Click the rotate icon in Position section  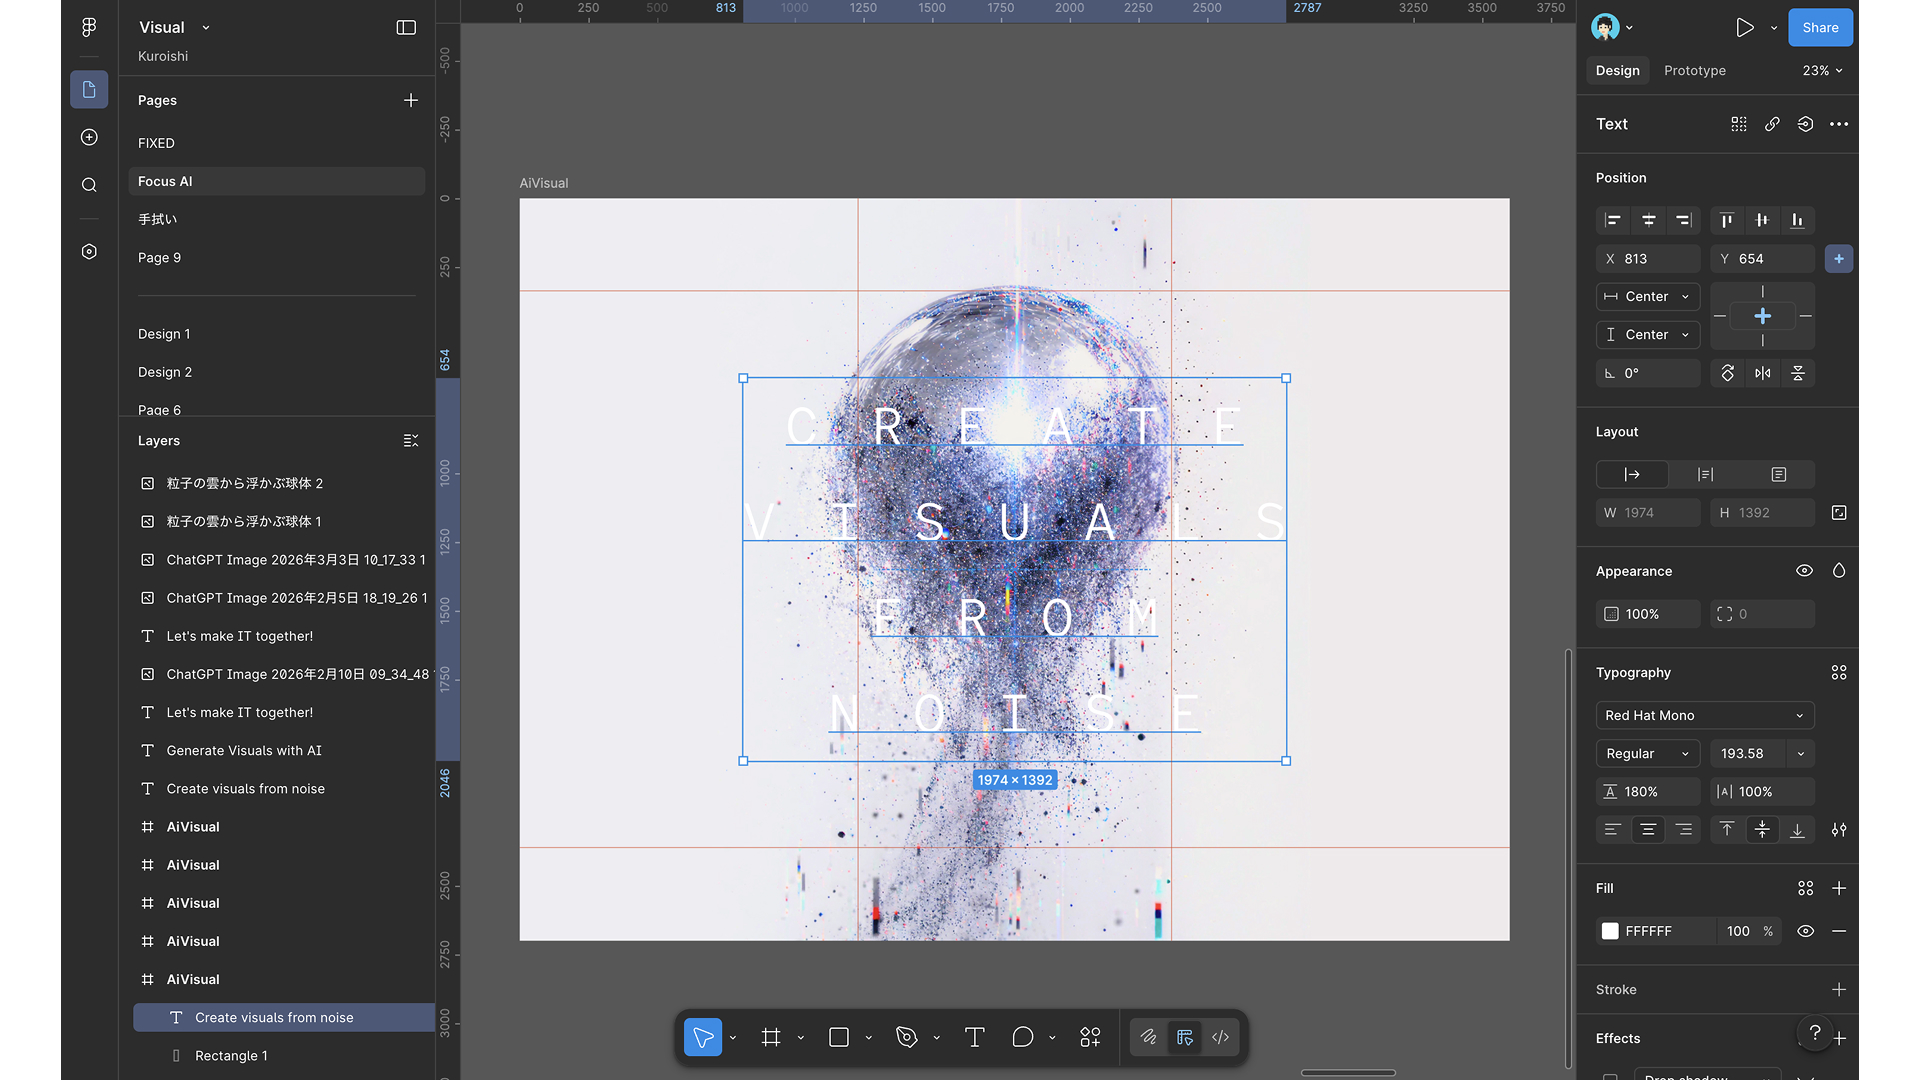tap(1726, 373)
